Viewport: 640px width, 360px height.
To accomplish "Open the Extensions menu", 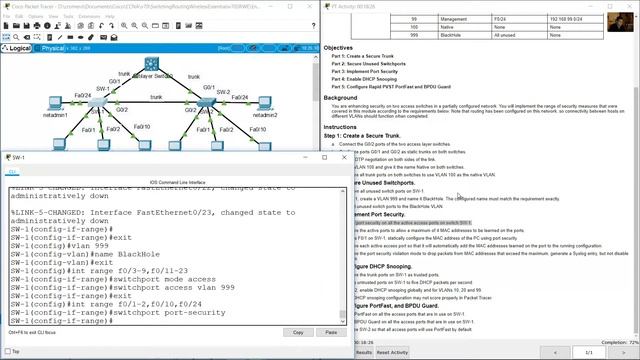I will point(89,16).
